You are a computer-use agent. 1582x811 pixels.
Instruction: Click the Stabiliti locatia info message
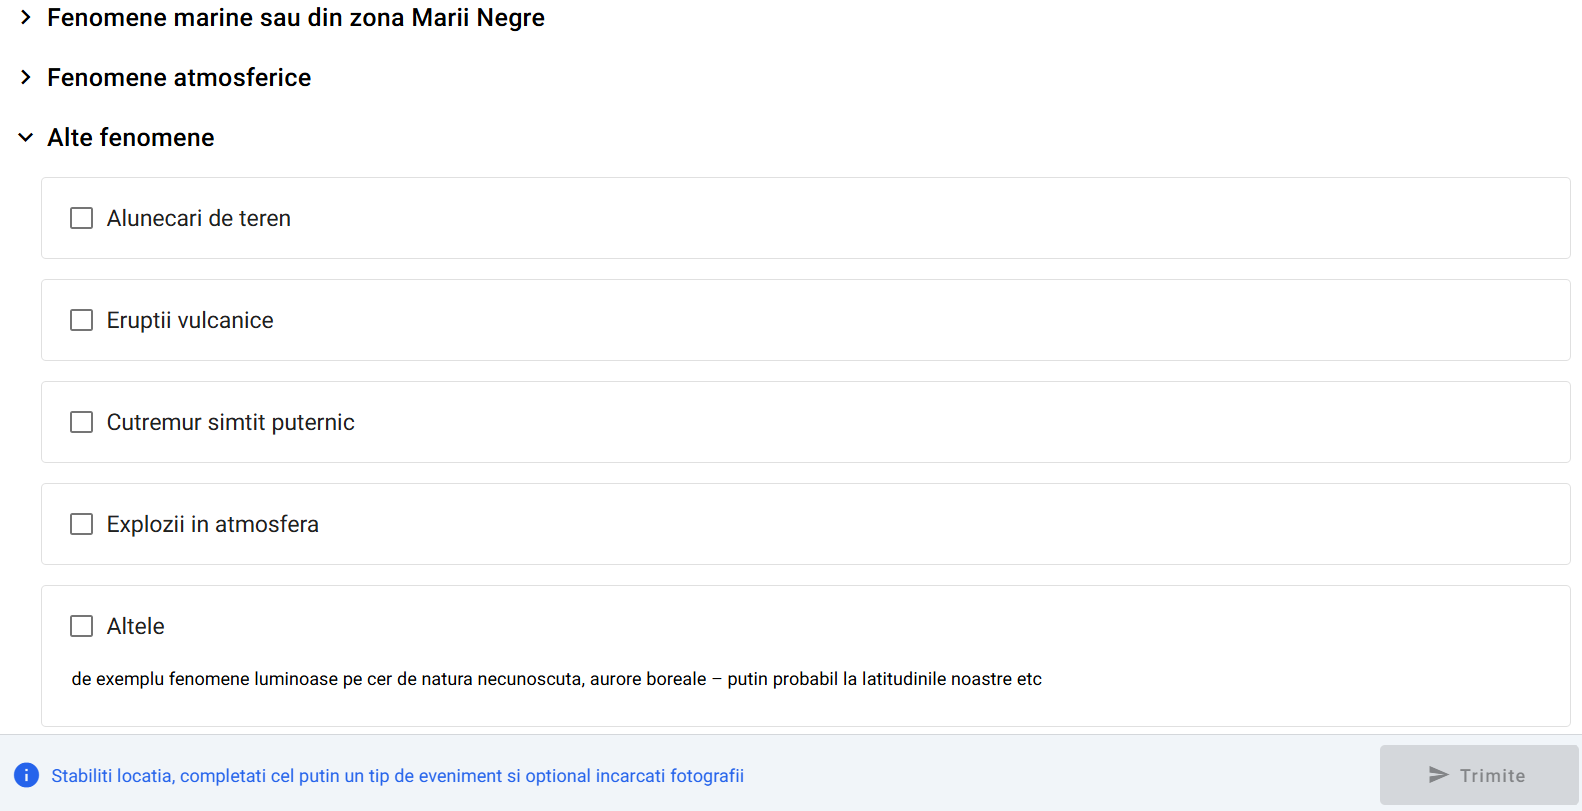(x=397, y=776)
